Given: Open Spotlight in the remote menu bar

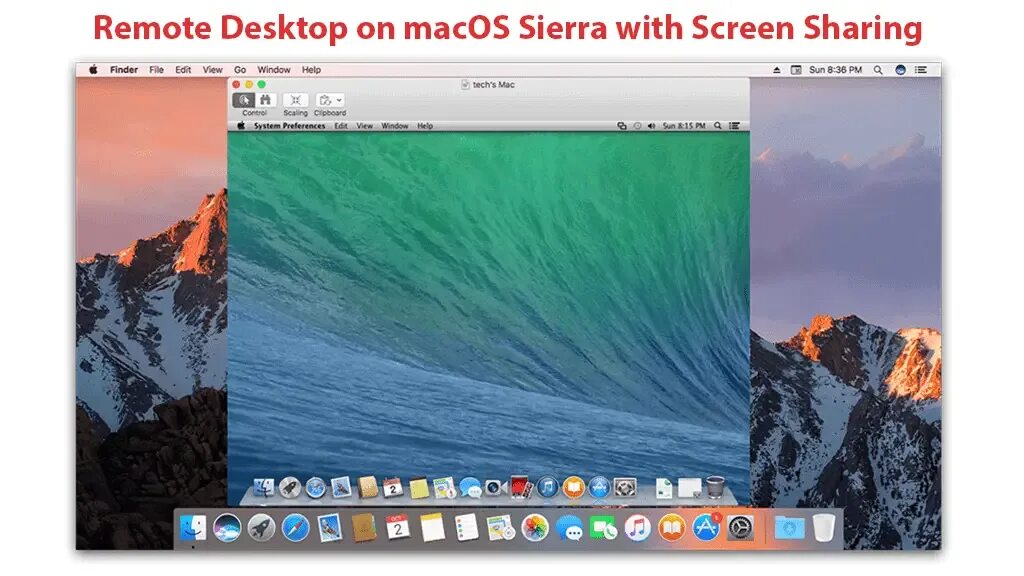Looking at the screenshot, I should click(718, 125).
